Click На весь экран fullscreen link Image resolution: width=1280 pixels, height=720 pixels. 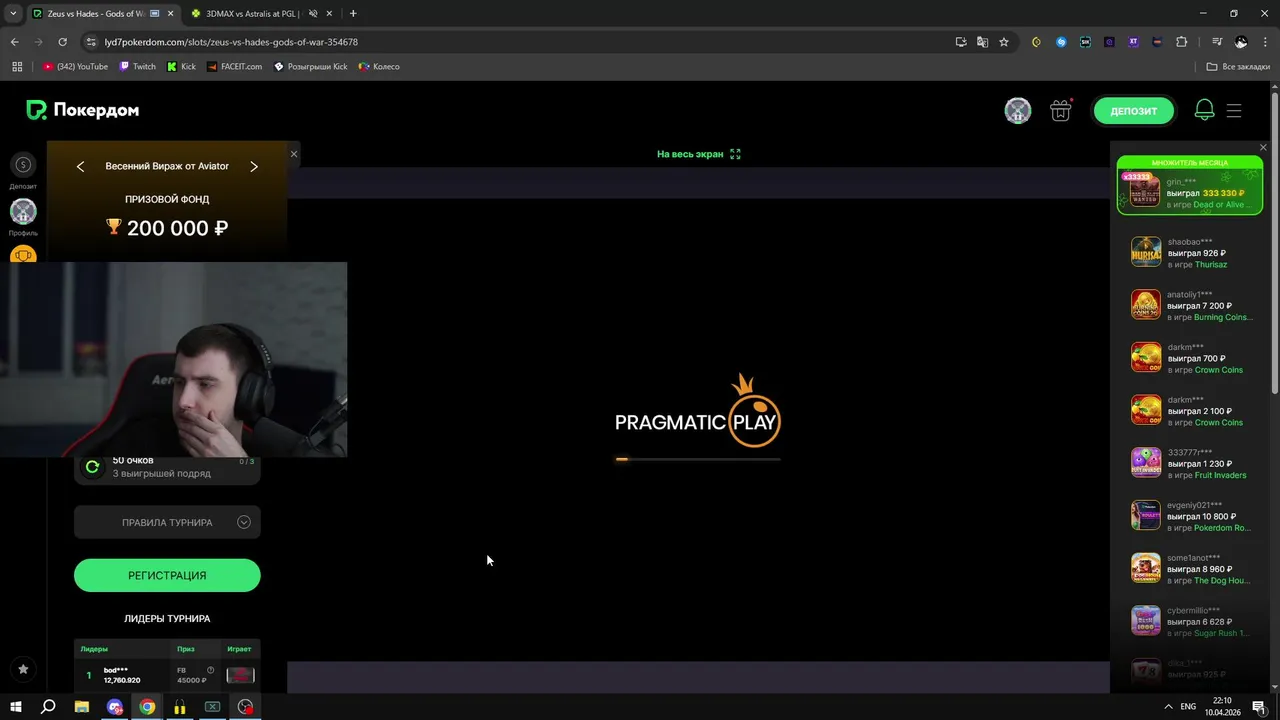(x=698, y=154)
